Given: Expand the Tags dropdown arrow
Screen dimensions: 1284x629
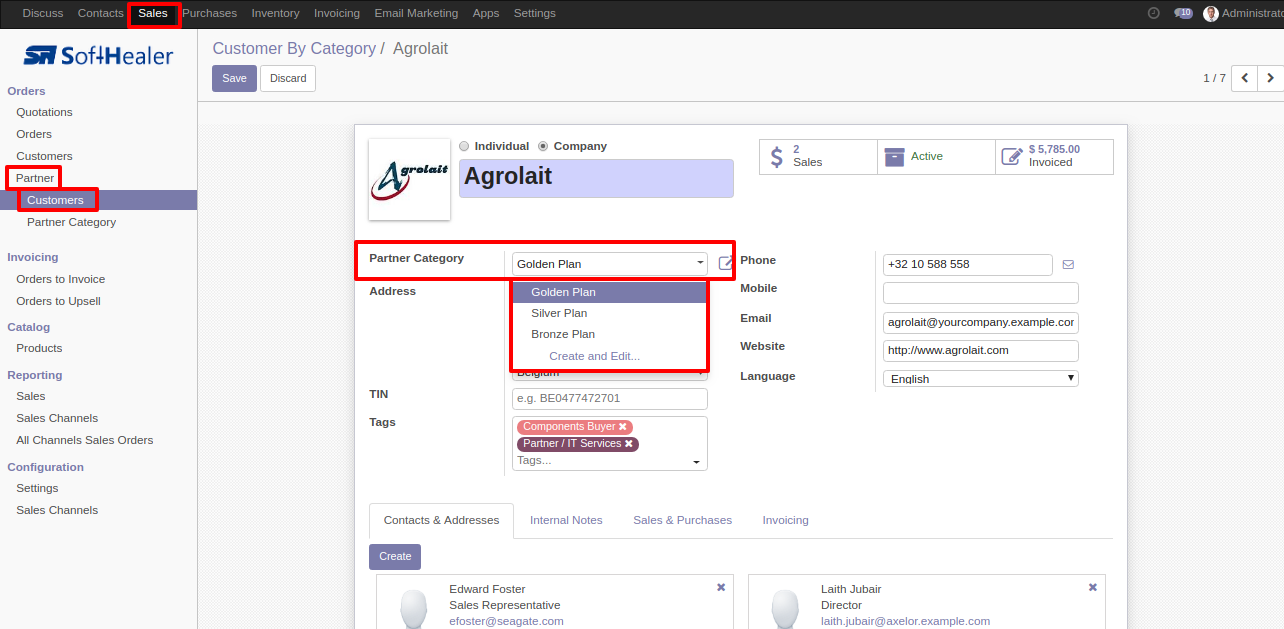Looking at the screenshot, I should [x=696, y=462].
